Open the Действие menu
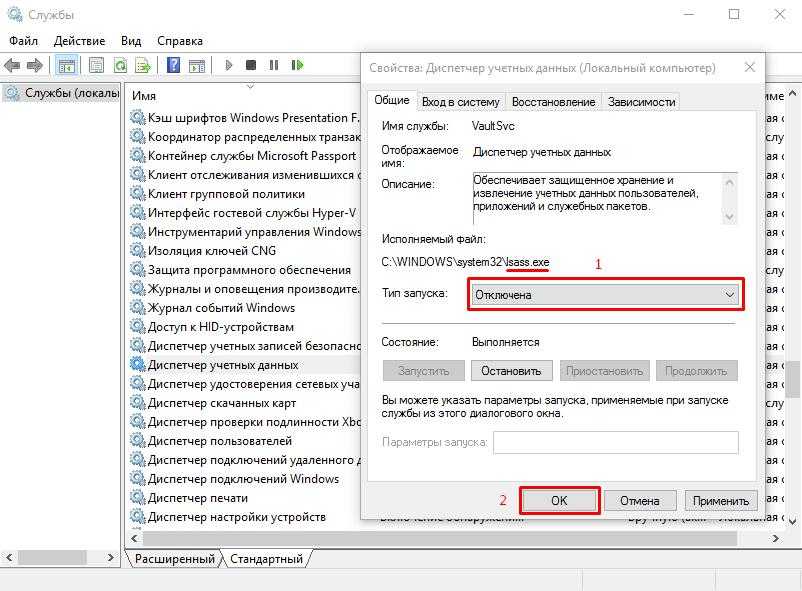 pyautogui.click(x=79, y=41)
